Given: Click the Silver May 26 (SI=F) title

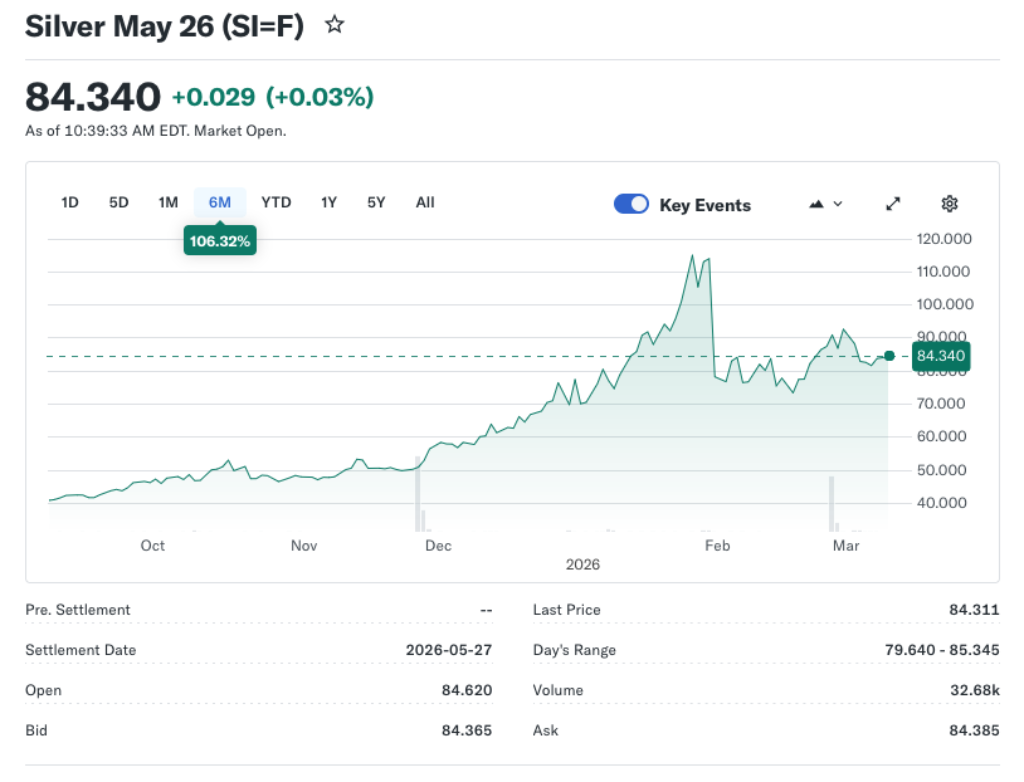Looking at the screenshot, I should coord(165,26).
